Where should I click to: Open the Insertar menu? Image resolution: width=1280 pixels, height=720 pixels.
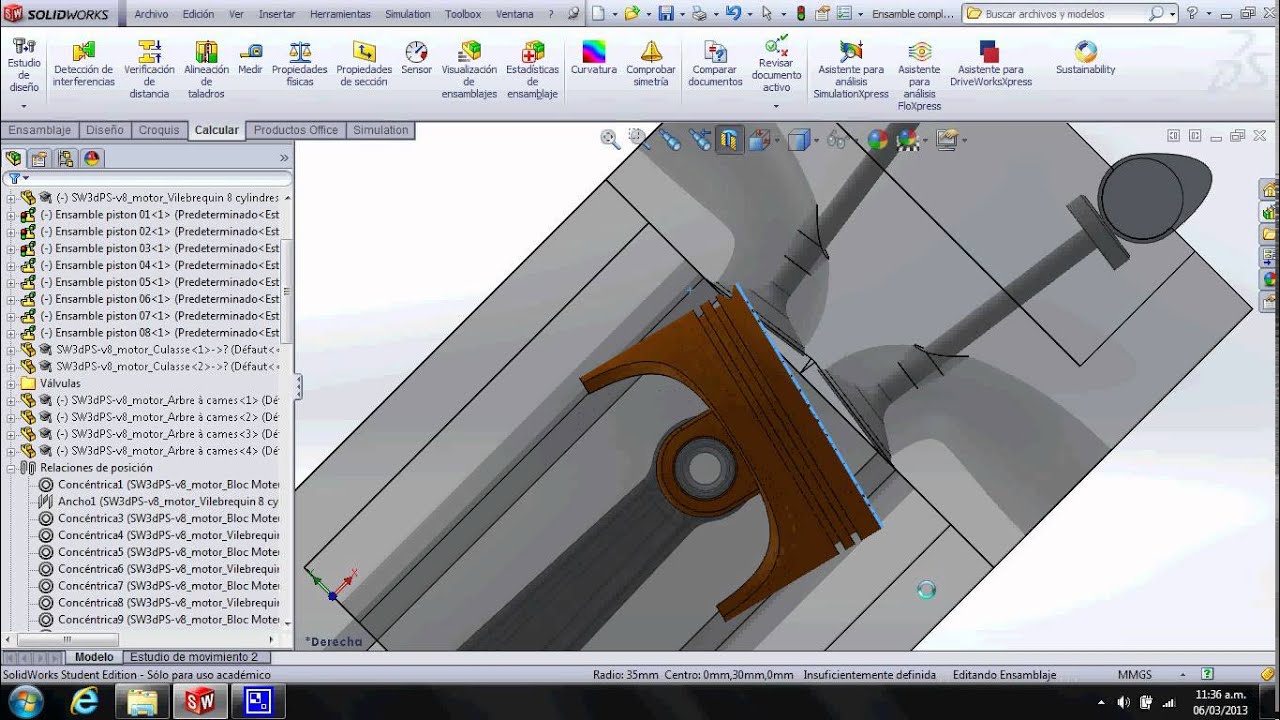click(x=277, y=14)
